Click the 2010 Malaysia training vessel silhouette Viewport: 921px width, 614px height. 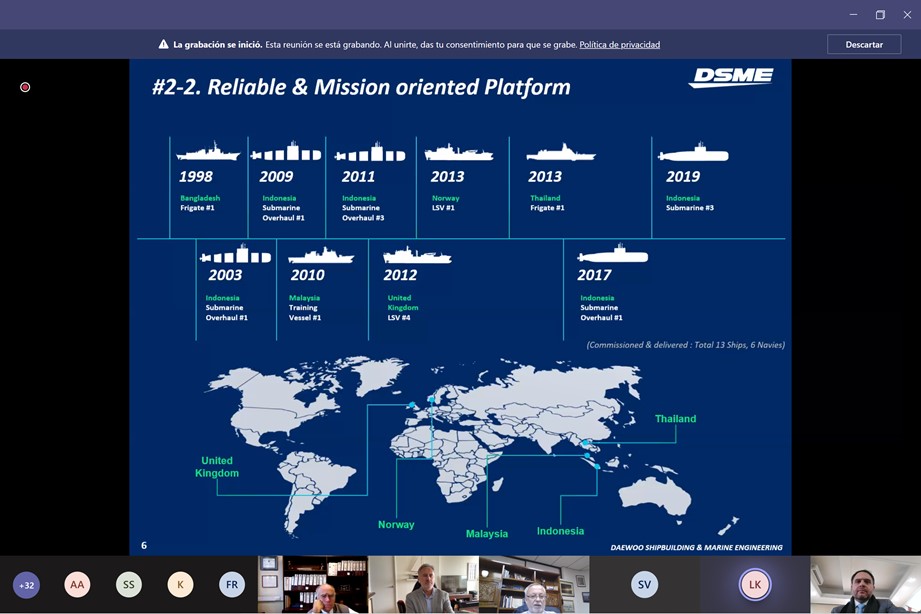[x=321, y=255]
